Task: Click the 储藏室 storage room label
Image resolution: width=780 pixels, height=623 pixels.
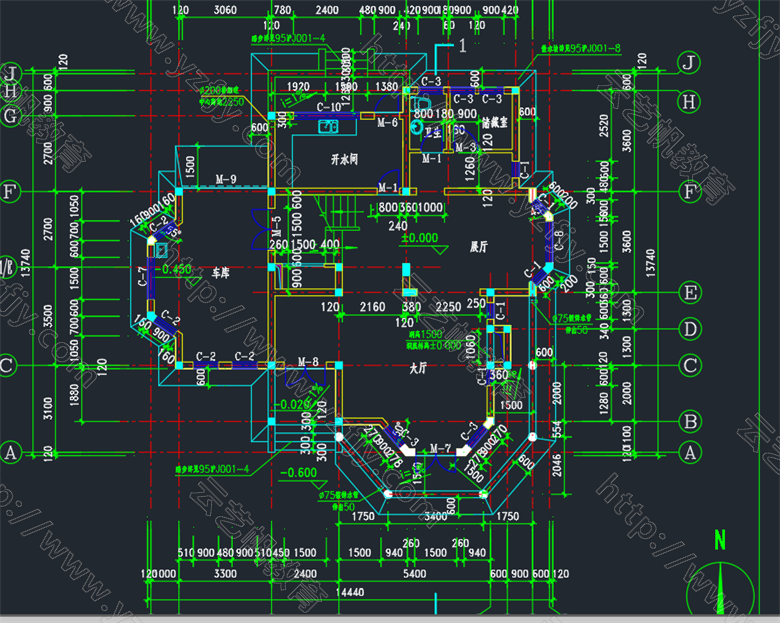Action: click(x=494, y=122)
